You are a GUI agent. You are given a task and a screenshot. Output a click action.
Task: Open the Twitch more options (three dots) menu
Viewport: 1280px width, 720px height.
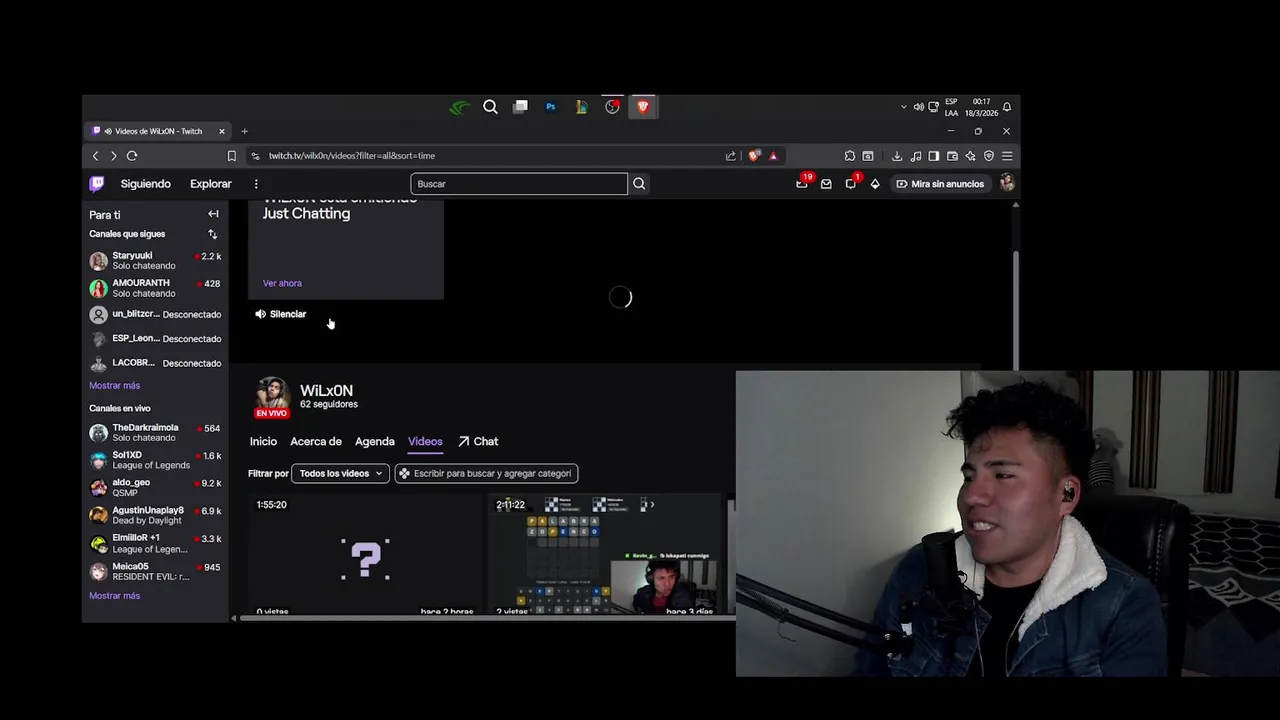(256, 184)
